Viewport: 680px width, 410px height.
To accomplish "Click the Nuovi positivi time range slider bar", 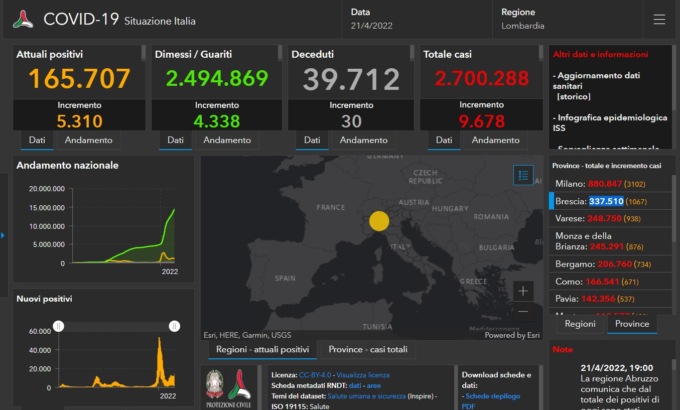I will (116, 326).
